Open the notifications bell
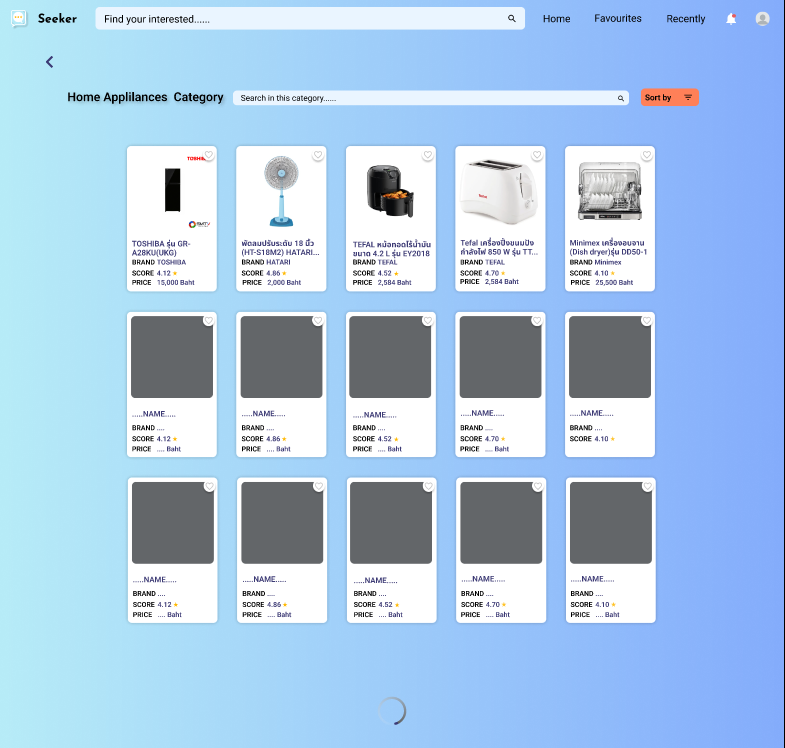 tap(731, 19)
